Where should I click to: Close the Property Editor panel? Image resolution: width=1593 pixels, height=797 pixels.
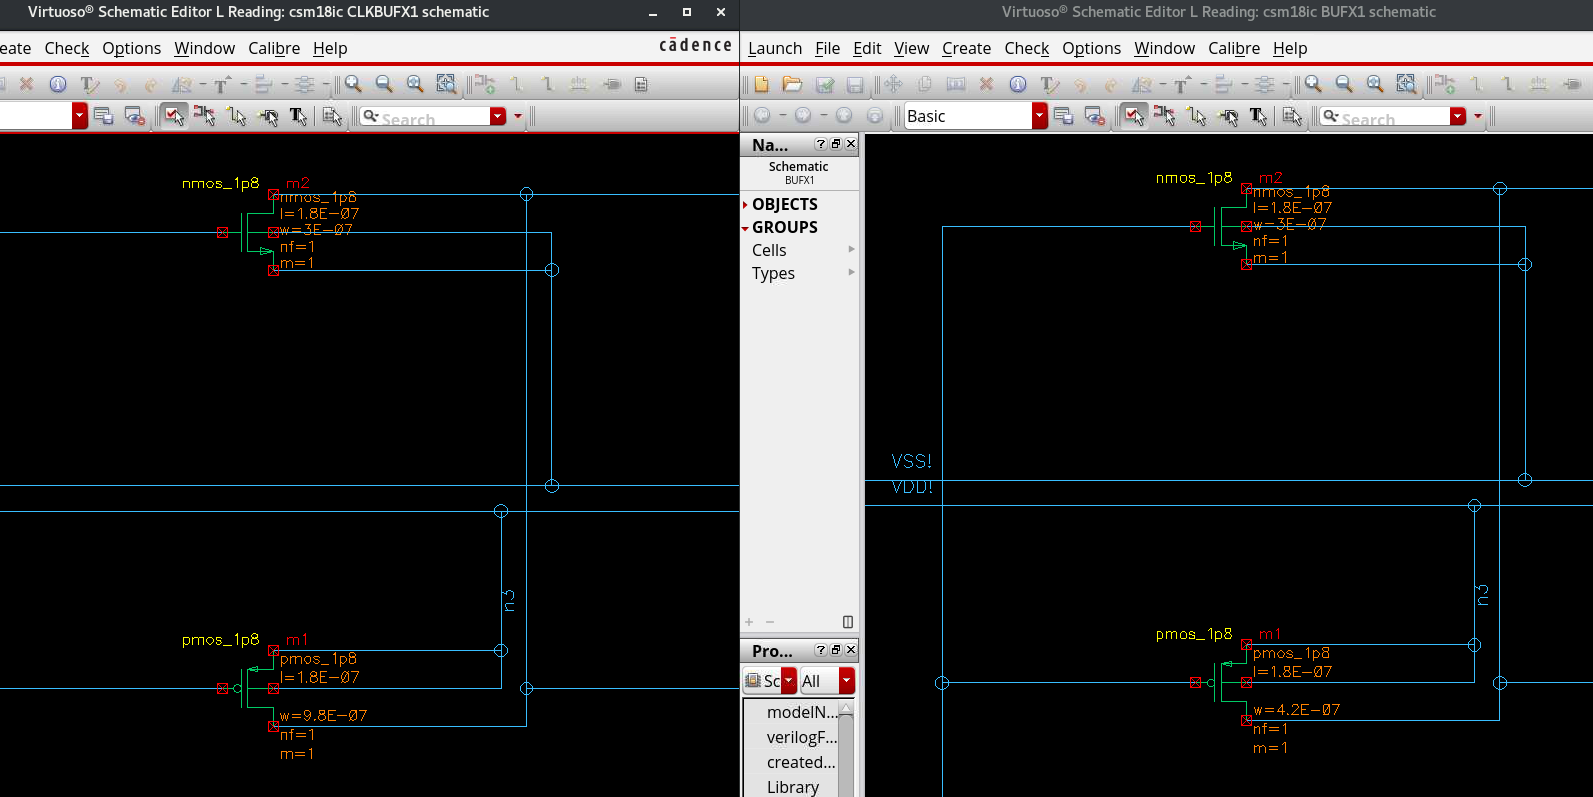click(851, 650)
